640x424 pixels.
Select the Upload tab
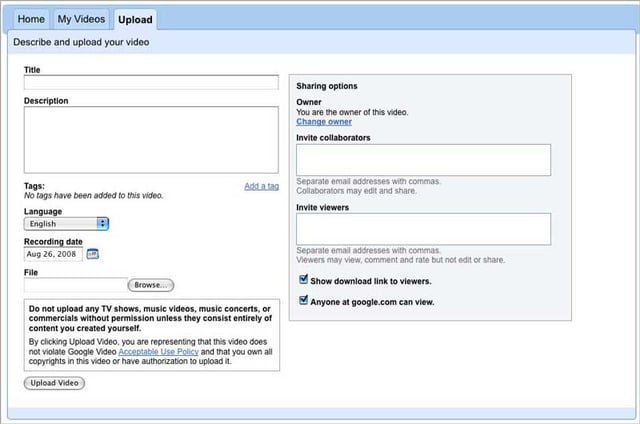click(134, 19)
